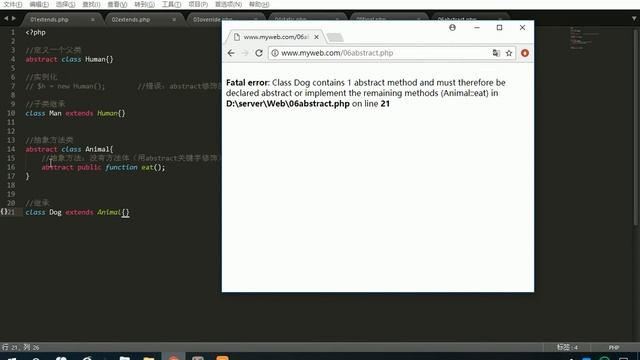The width and height of the screenshot is (640, 360).
Task: Open the 工具(T) menu
Action: [x=171, y=4]
